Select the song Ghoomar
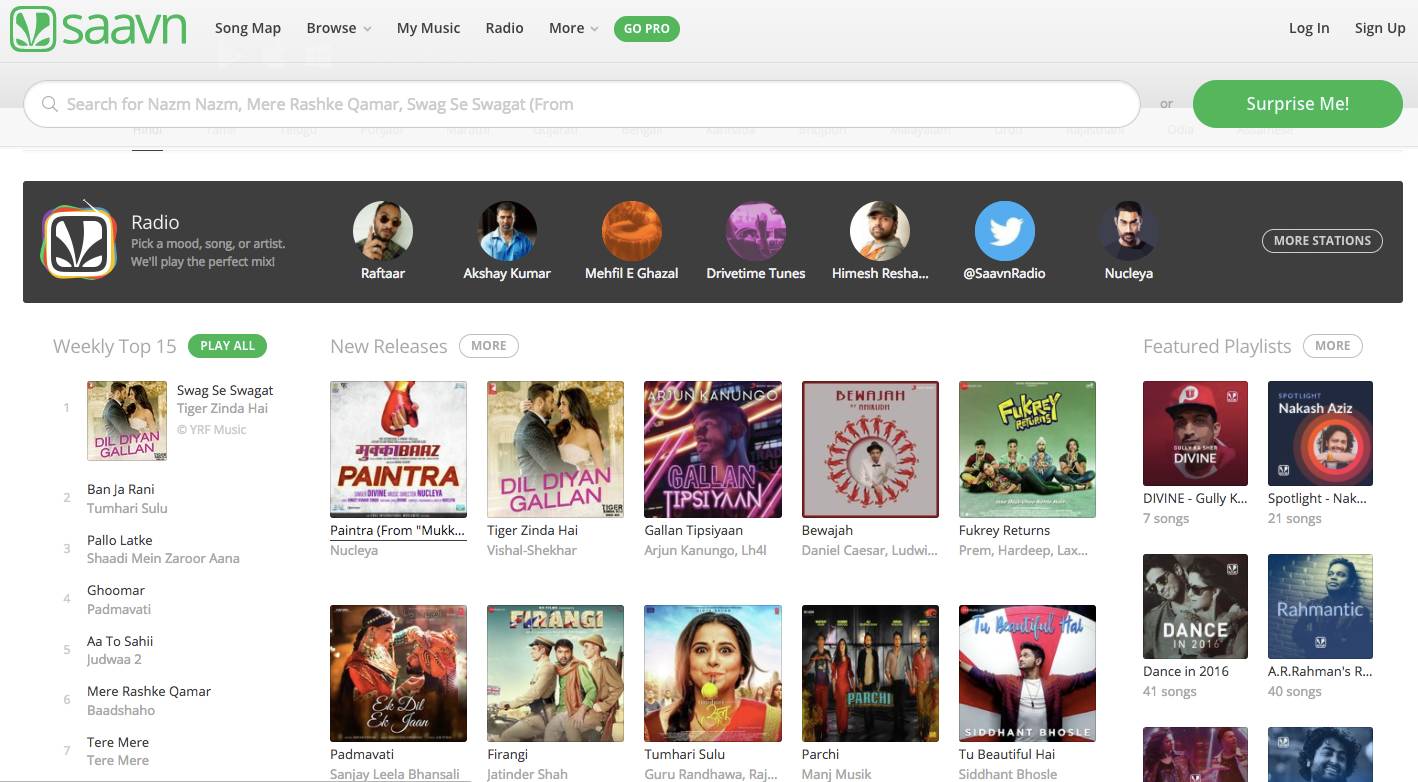The height and width of the screenshot is (782, 1418). pos(116,590)
